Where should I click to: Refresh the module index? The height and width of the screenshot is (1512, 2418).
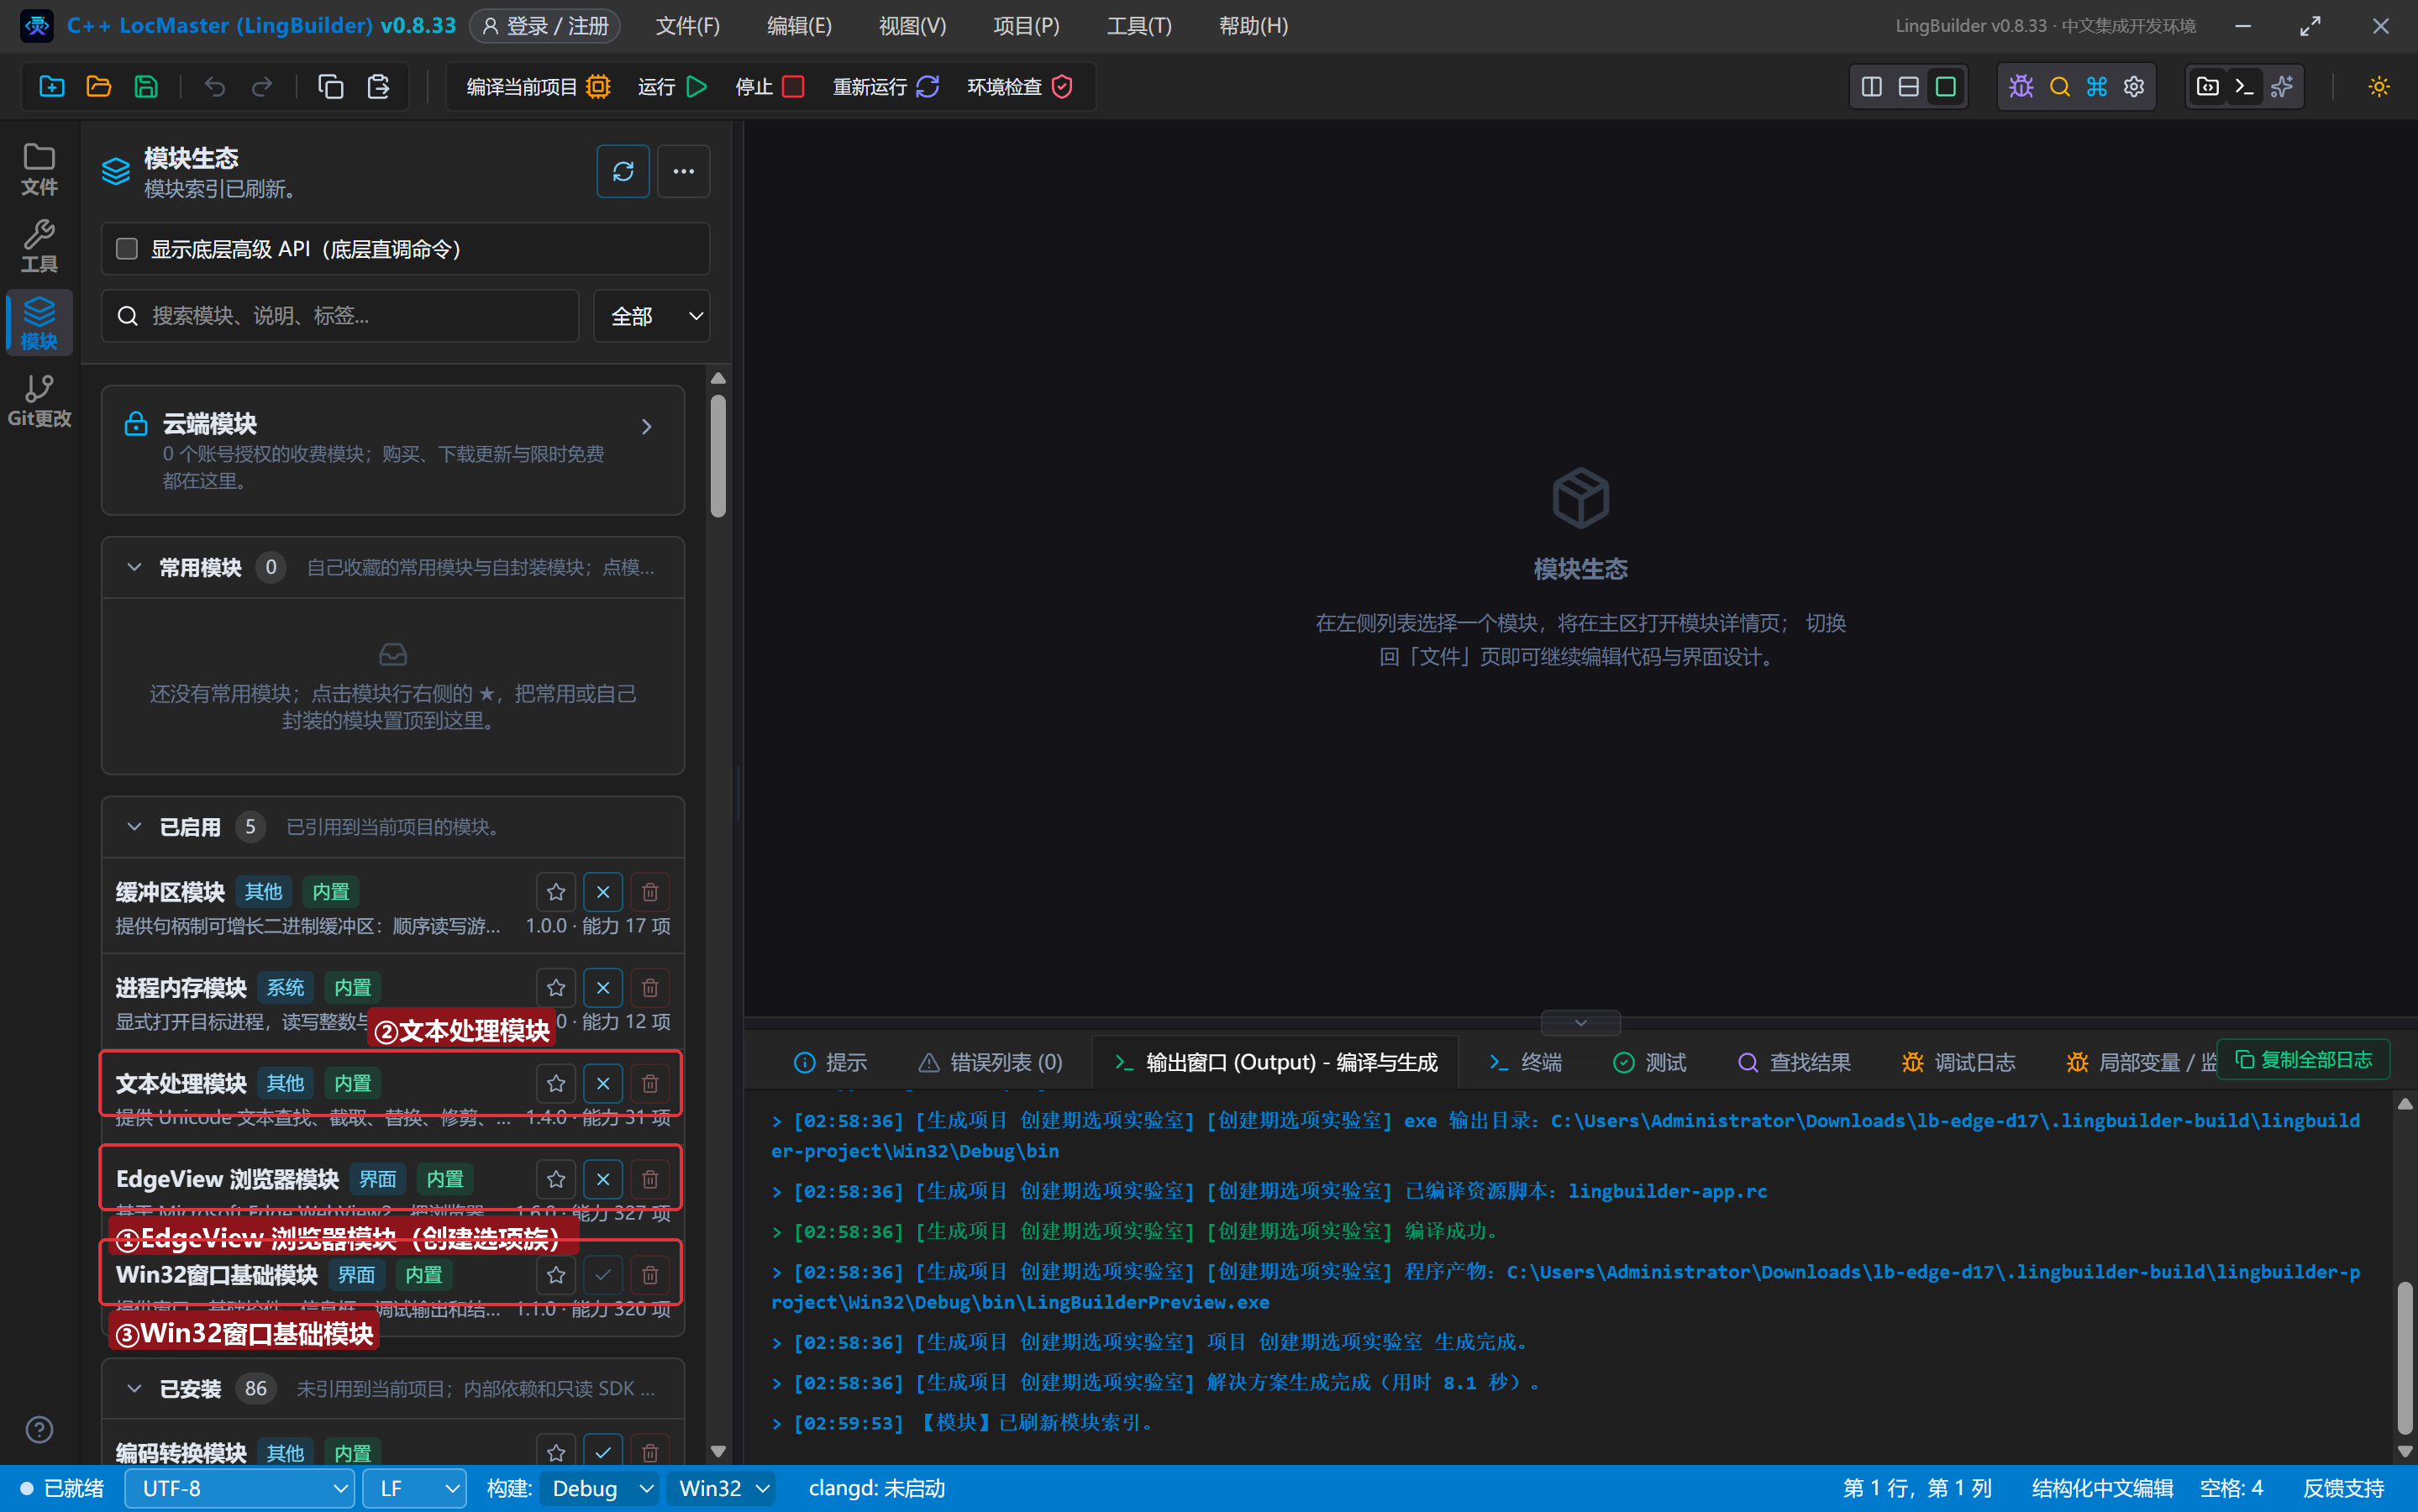tap(623, 171)
